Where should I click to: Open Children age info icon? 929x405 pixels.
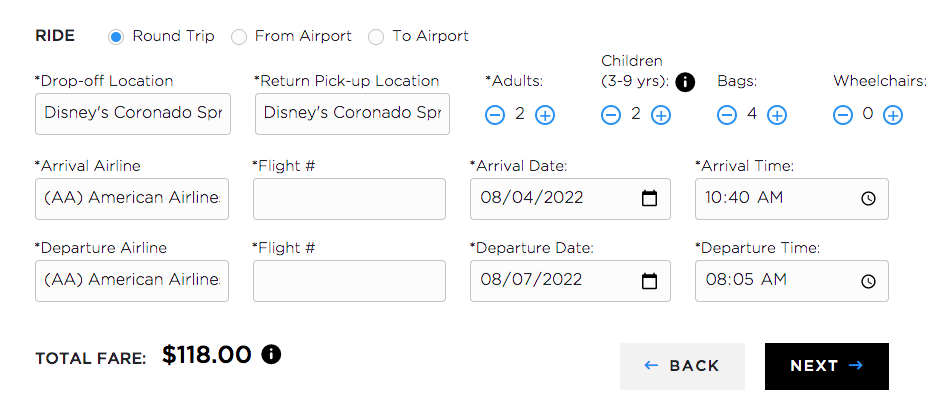click(685, 82)
